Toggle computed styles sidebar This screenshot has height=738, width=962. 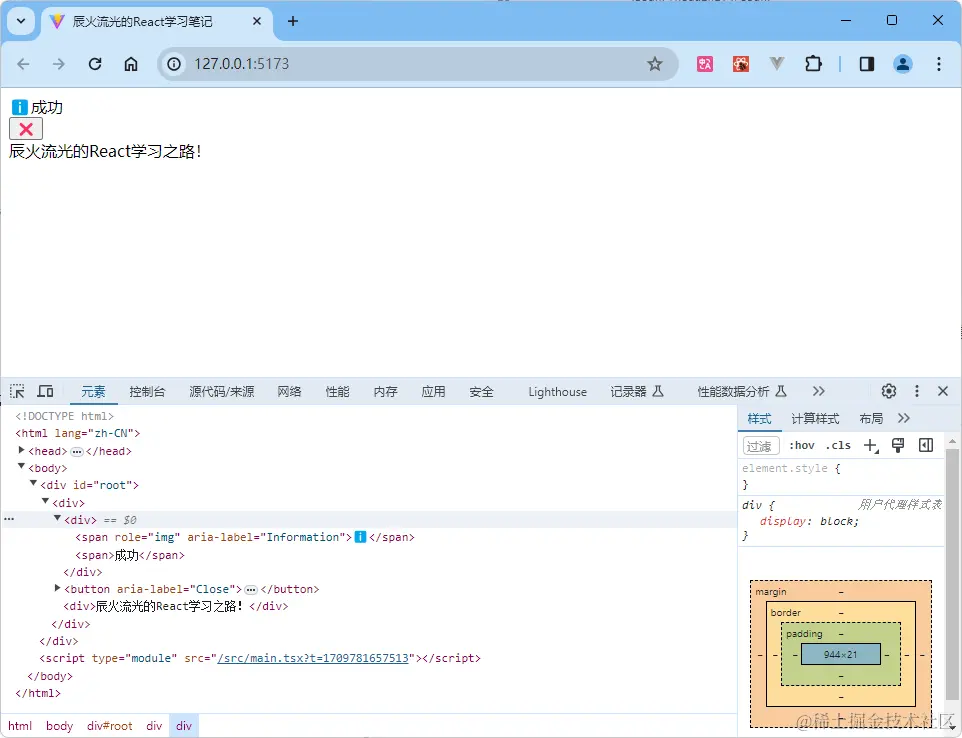pos(926,446)
